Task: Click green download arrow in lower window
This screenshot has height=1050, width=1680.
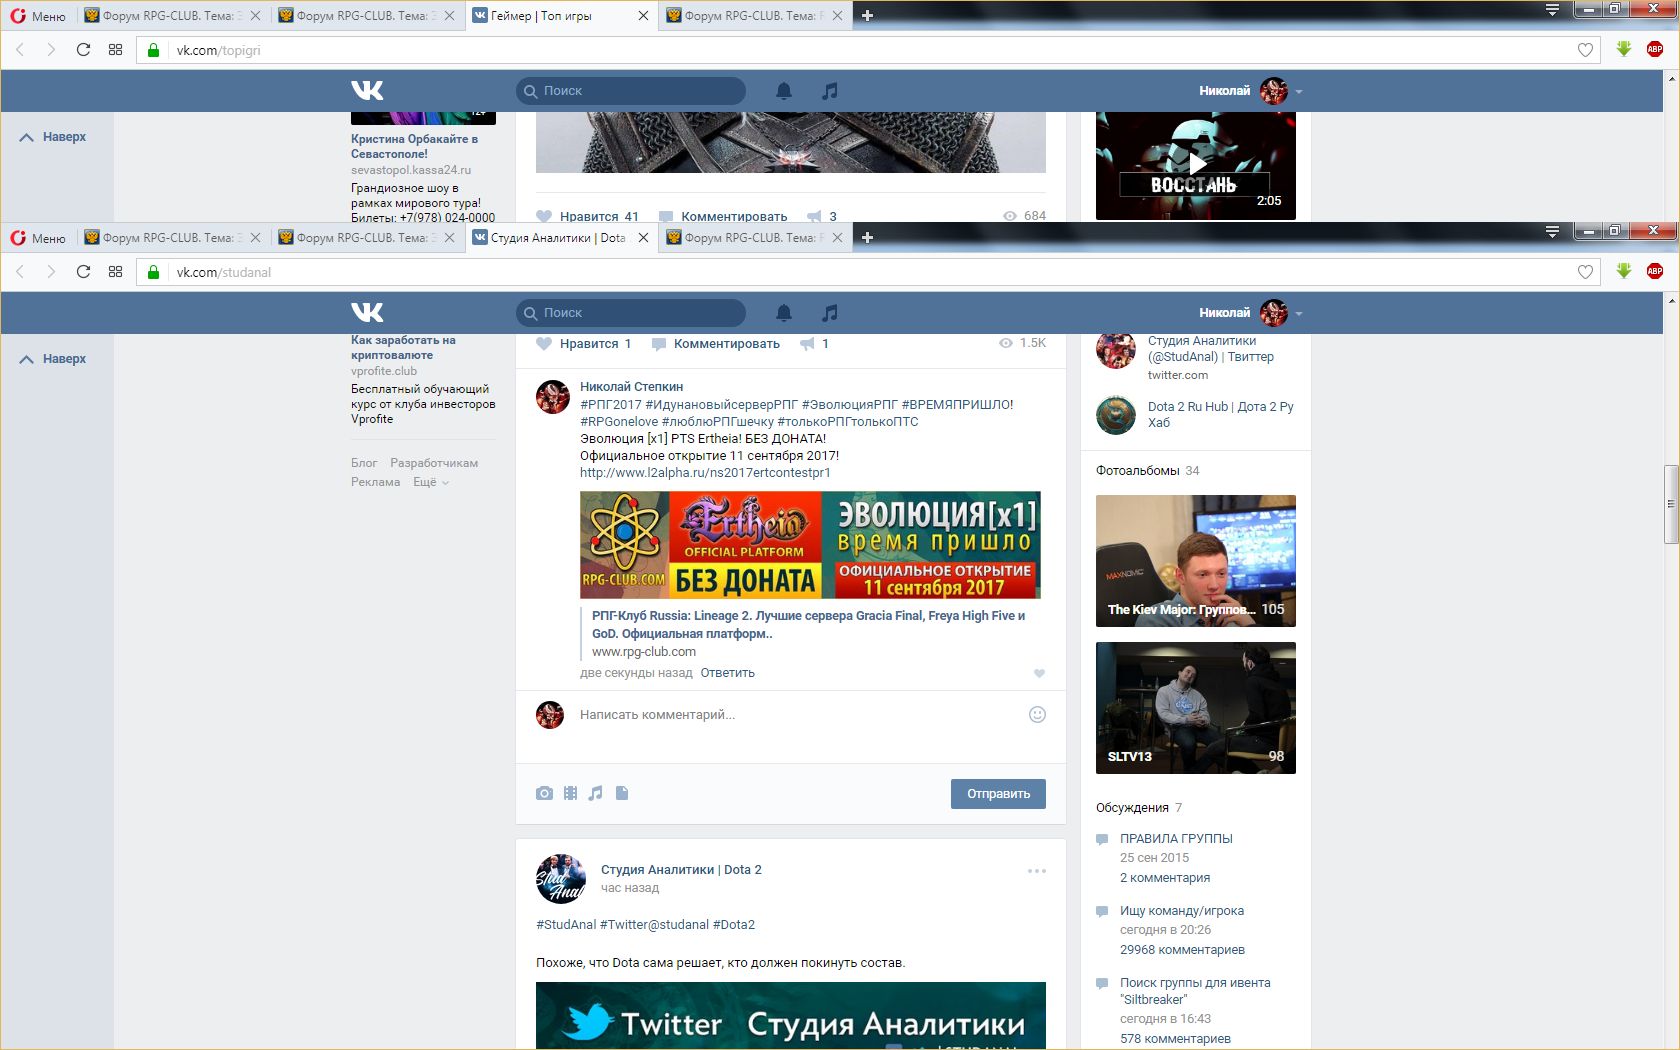Action: tap(1624, 271)
